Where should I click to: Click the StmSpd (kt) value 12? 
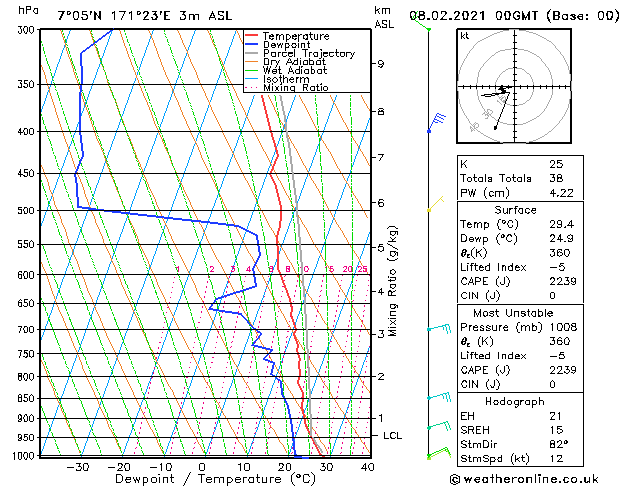point(556,458)
